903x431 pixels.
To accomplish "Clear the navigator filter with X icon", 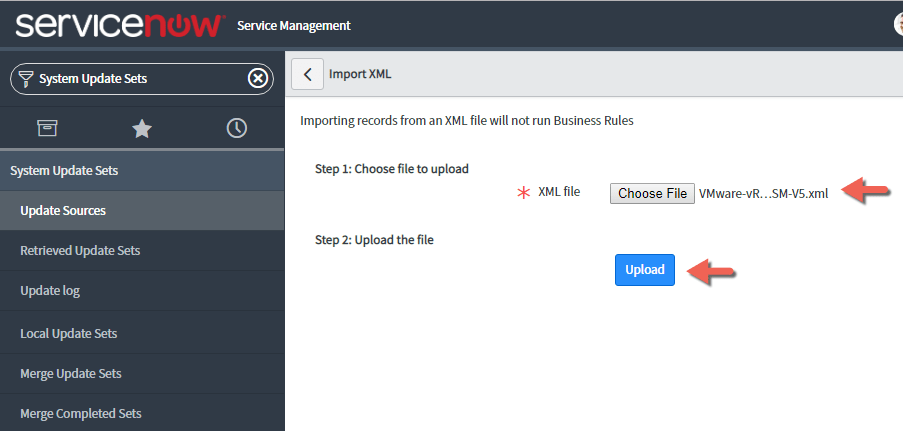I will tap(258, 78).
